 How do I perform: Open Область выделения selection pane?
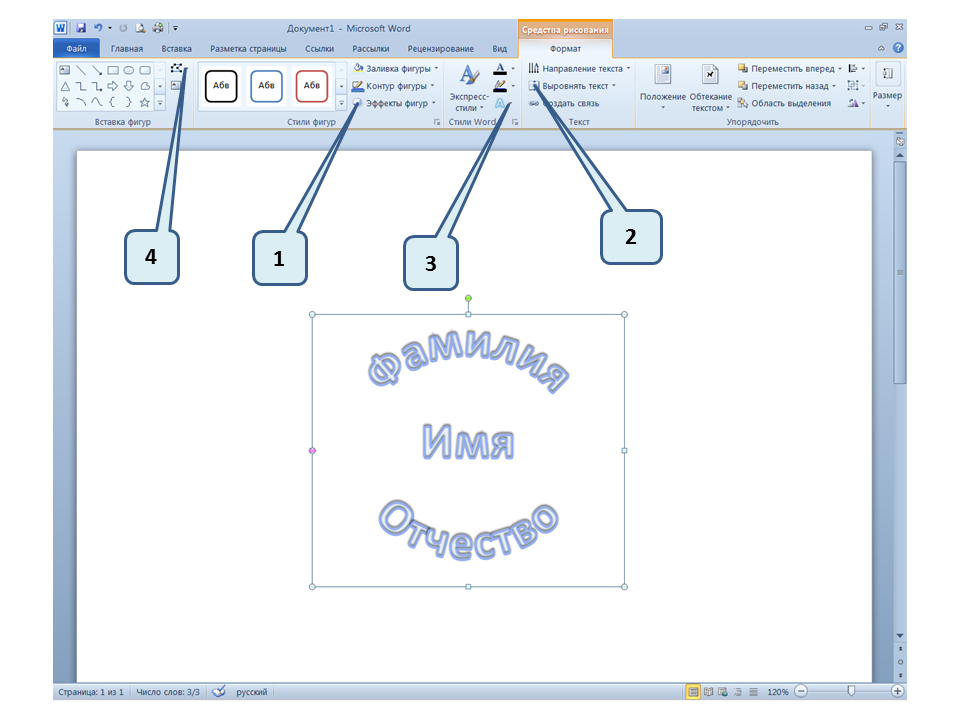click(x=784, y=103)
